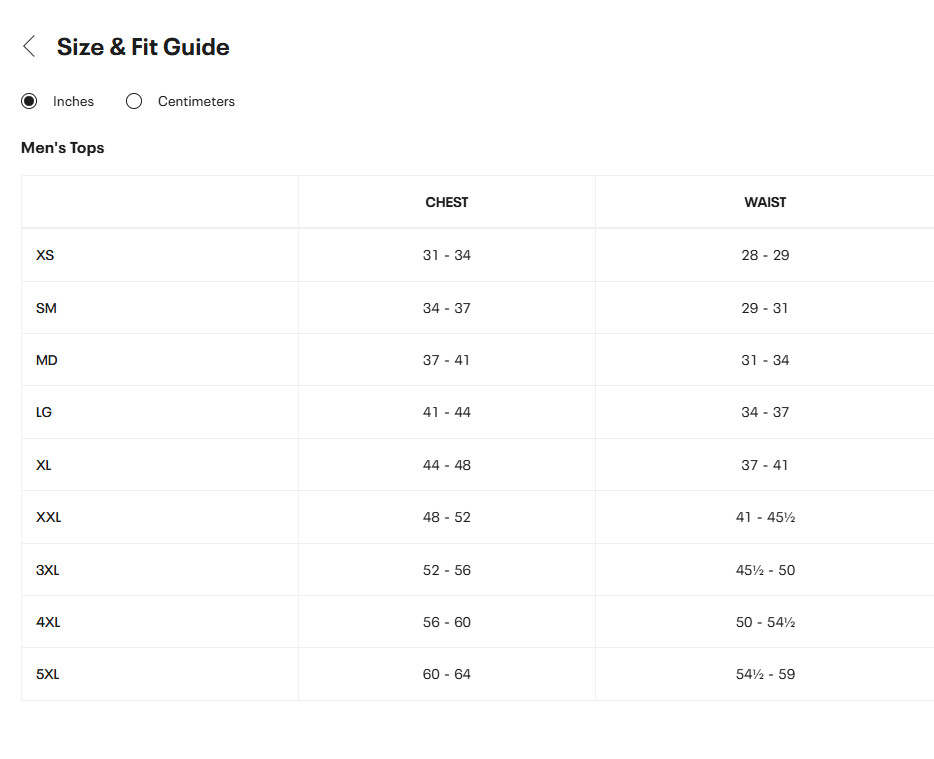
Task: Select the 5XL size row label
Action: pyautogui.click(x=48, y=674)
